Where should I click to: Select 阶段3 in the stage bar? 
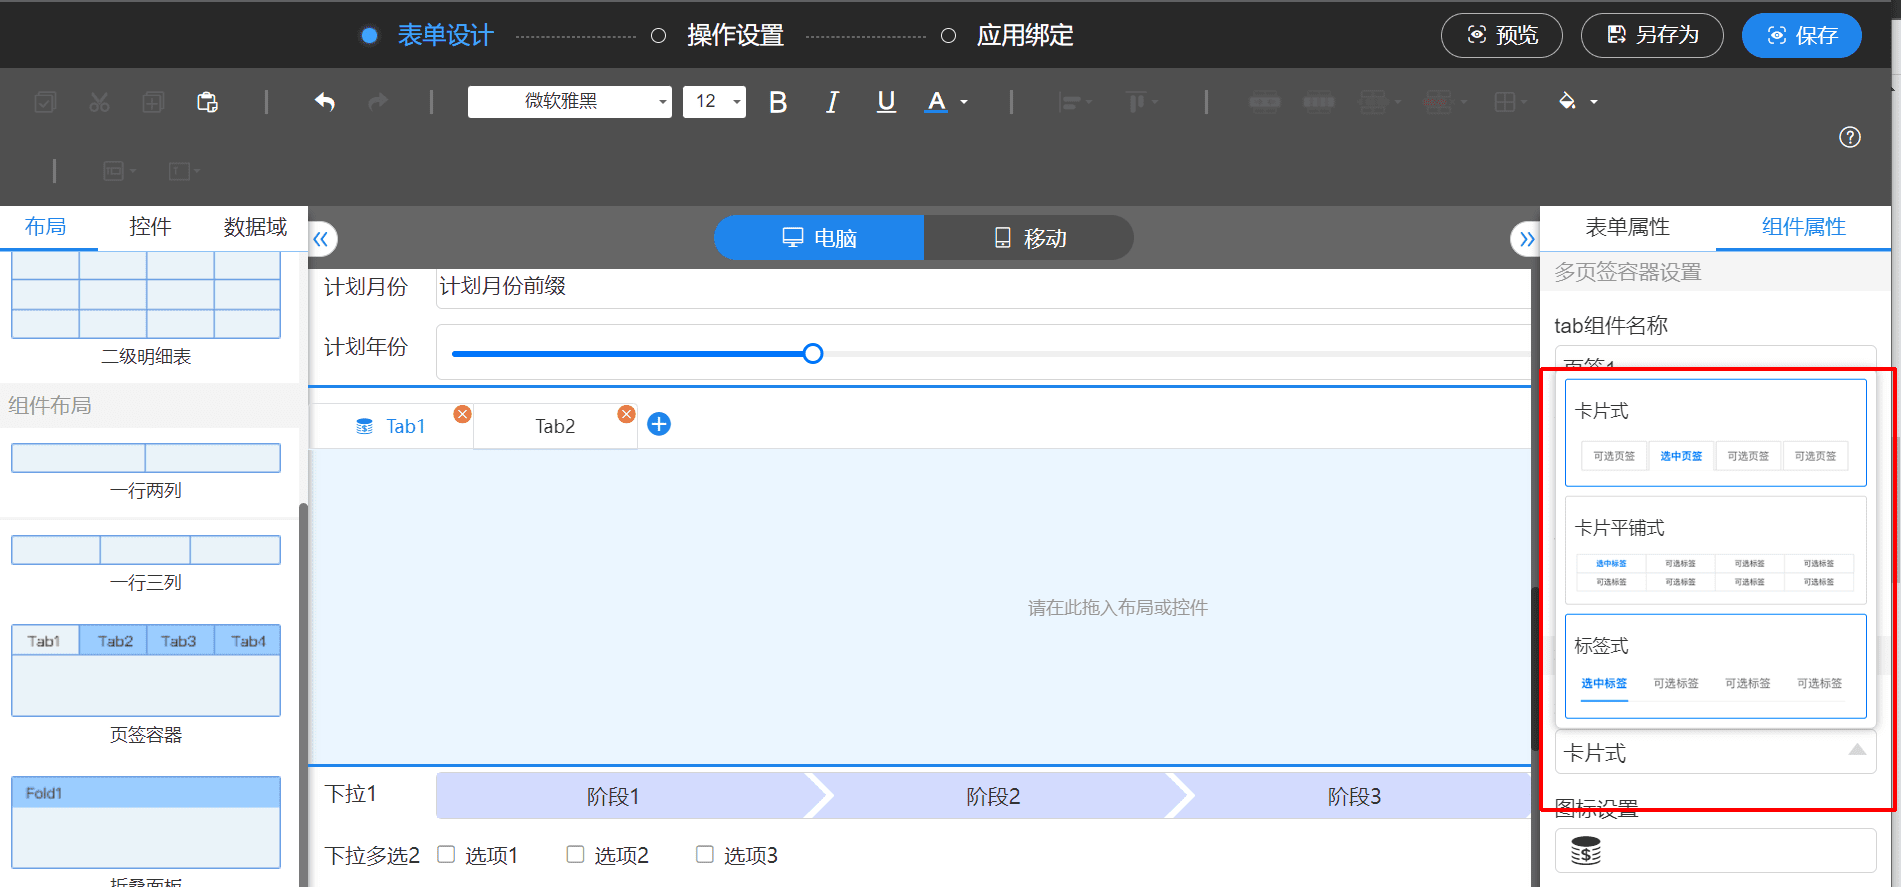point(1354,796)
